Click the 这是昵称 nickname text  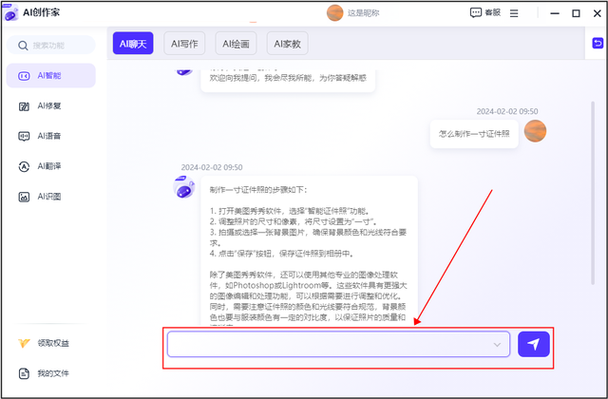tap(363, 13)
